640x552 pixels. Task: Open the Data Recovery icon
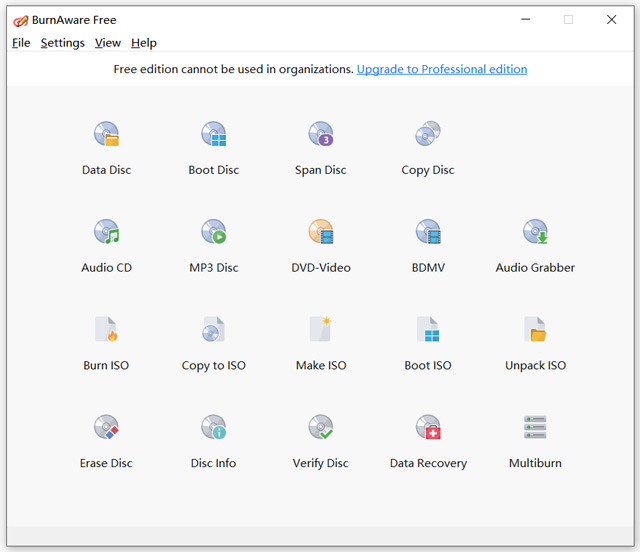pyautogui.click(x=428, y=427)
